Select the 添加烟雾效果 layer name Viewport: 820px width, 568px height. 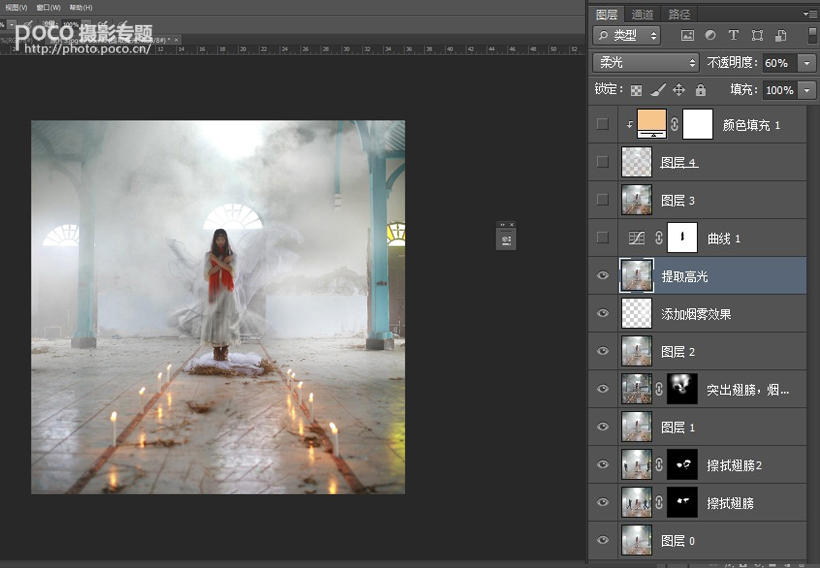696,314
